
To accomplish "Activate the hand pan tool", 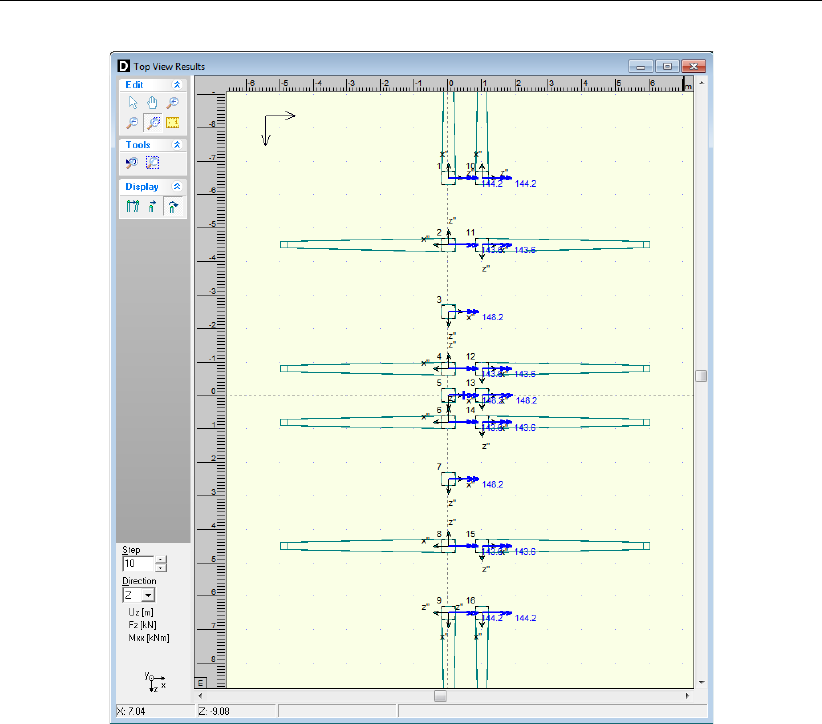I will point(152,102).
